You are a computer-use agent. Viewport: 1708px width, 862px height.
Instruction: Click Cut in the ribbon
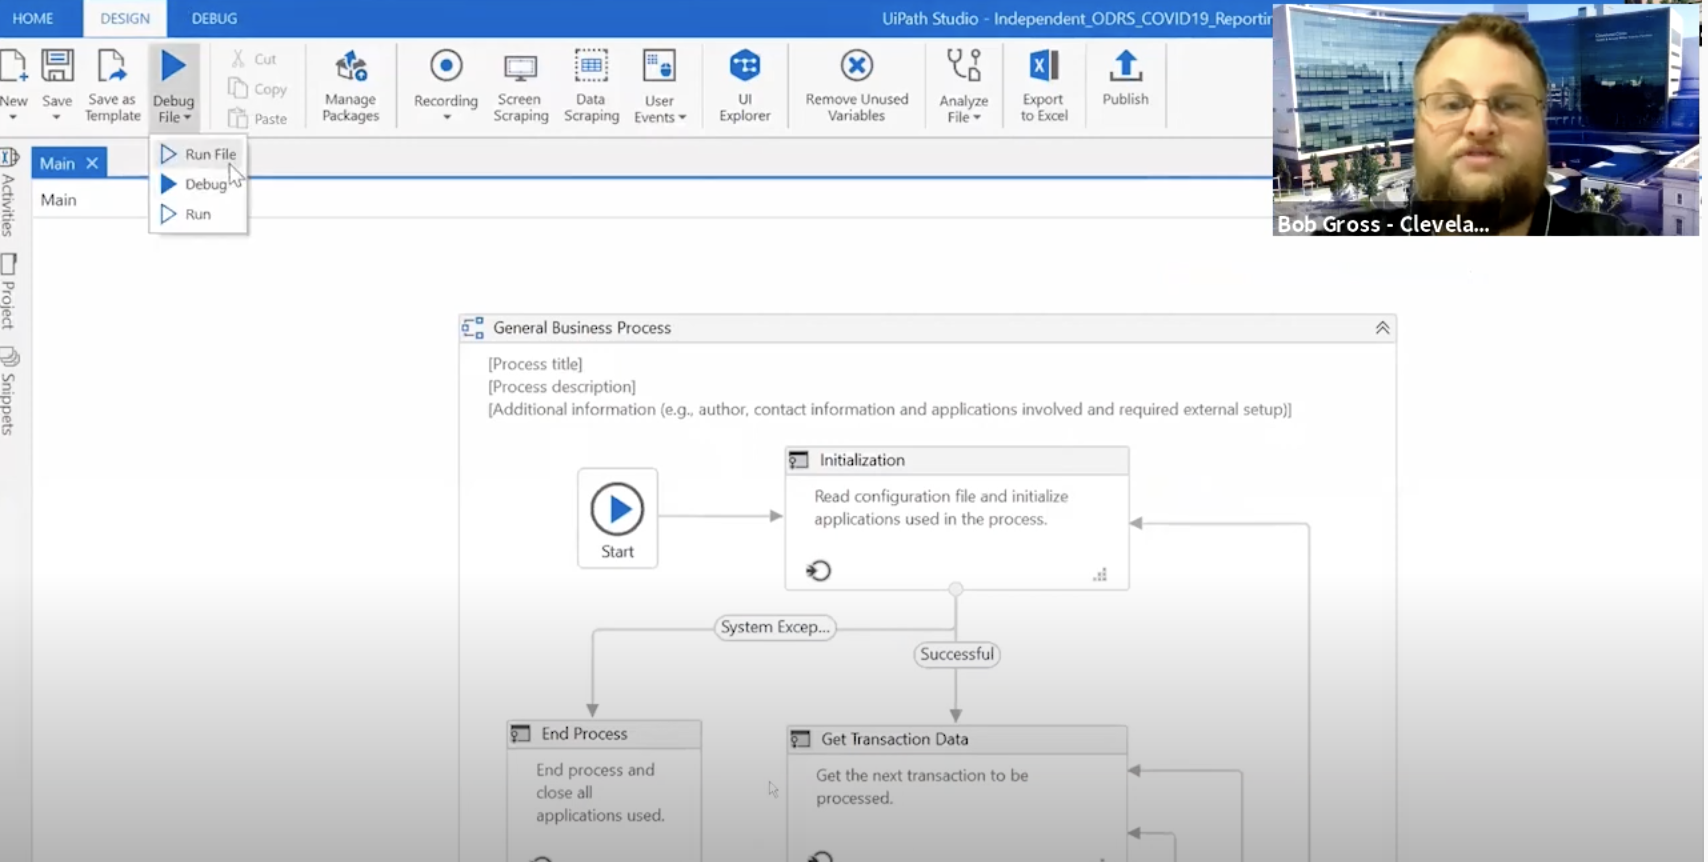(x=254, y=59)
